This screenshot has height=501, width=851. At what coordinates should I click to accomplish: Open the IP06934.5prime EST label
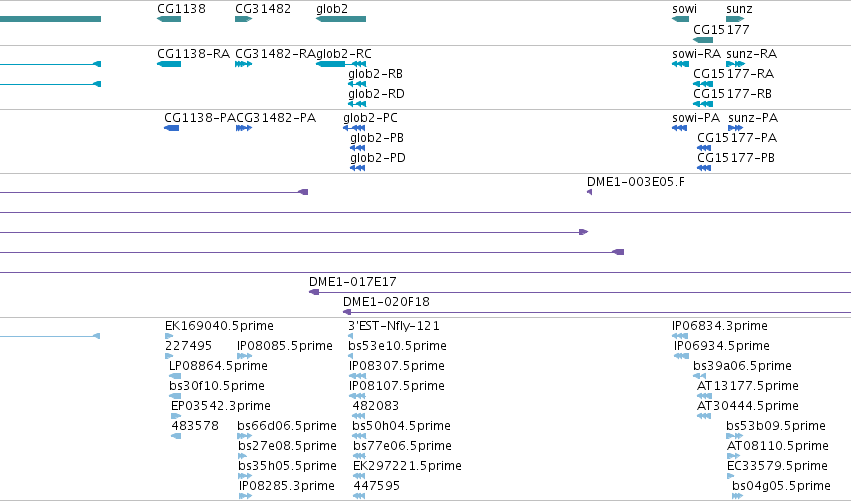[x=722, y=346]
